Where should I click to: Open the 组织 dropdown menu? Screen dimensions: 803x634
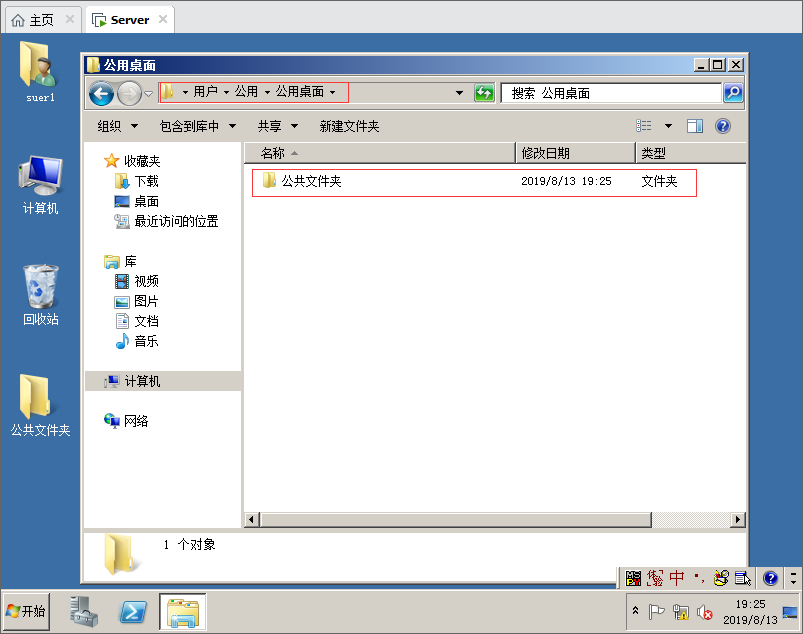[116, 126]
